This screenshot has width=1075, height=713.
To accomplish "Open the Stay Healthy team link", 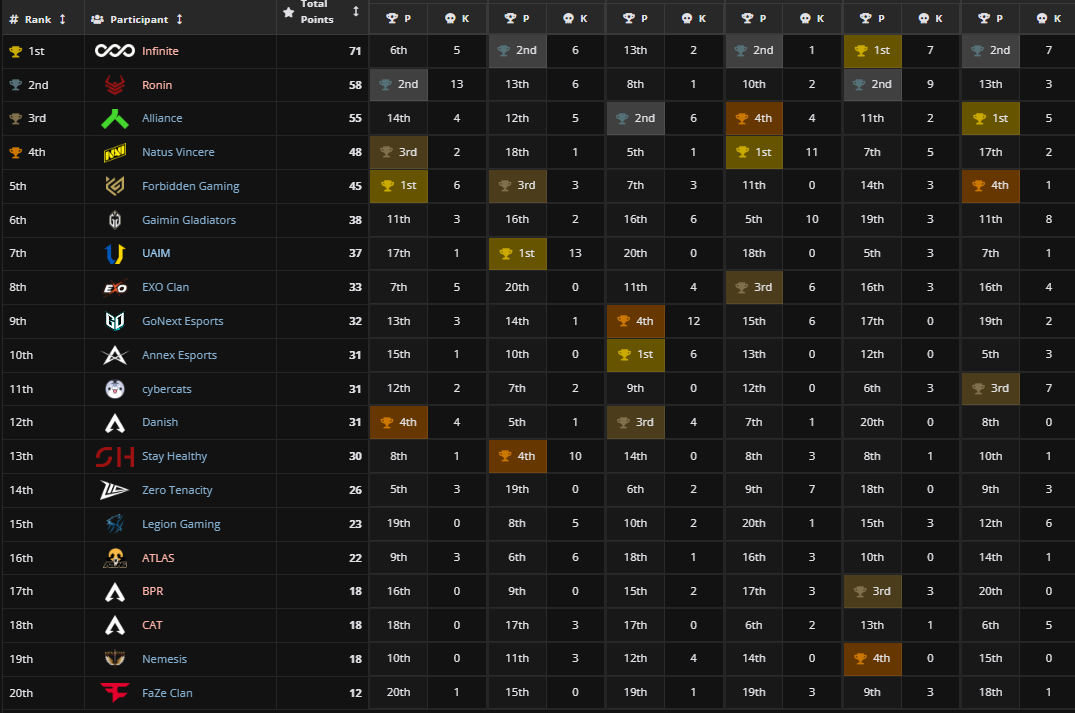I will pyautogui.click(x=174, y=456).
